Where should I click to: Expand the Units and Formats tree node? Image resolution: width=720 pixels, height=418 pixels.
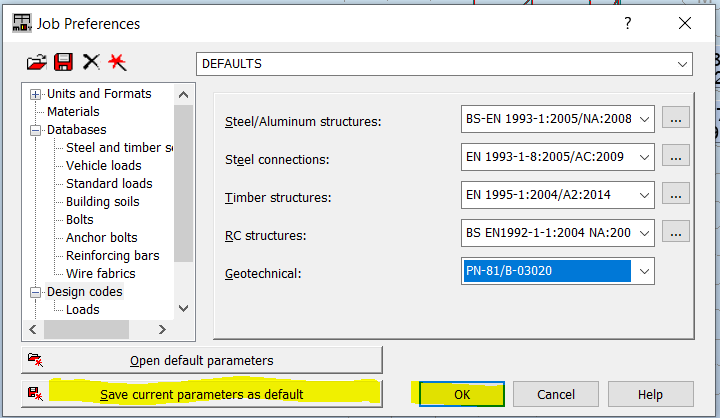click(x=35, y=94)
